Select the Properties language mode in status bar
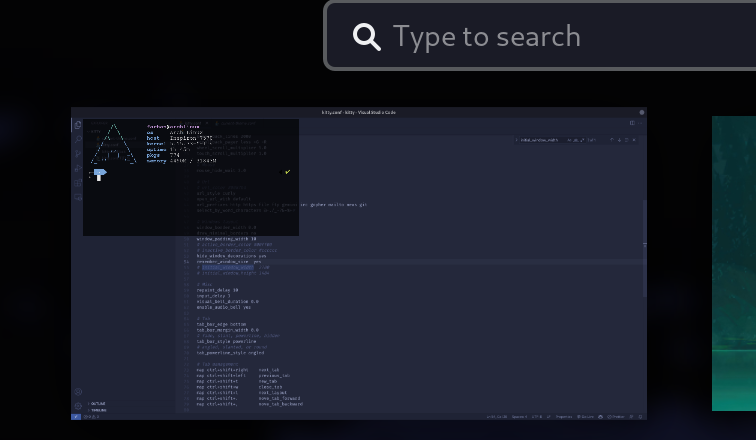 point(564,417)
